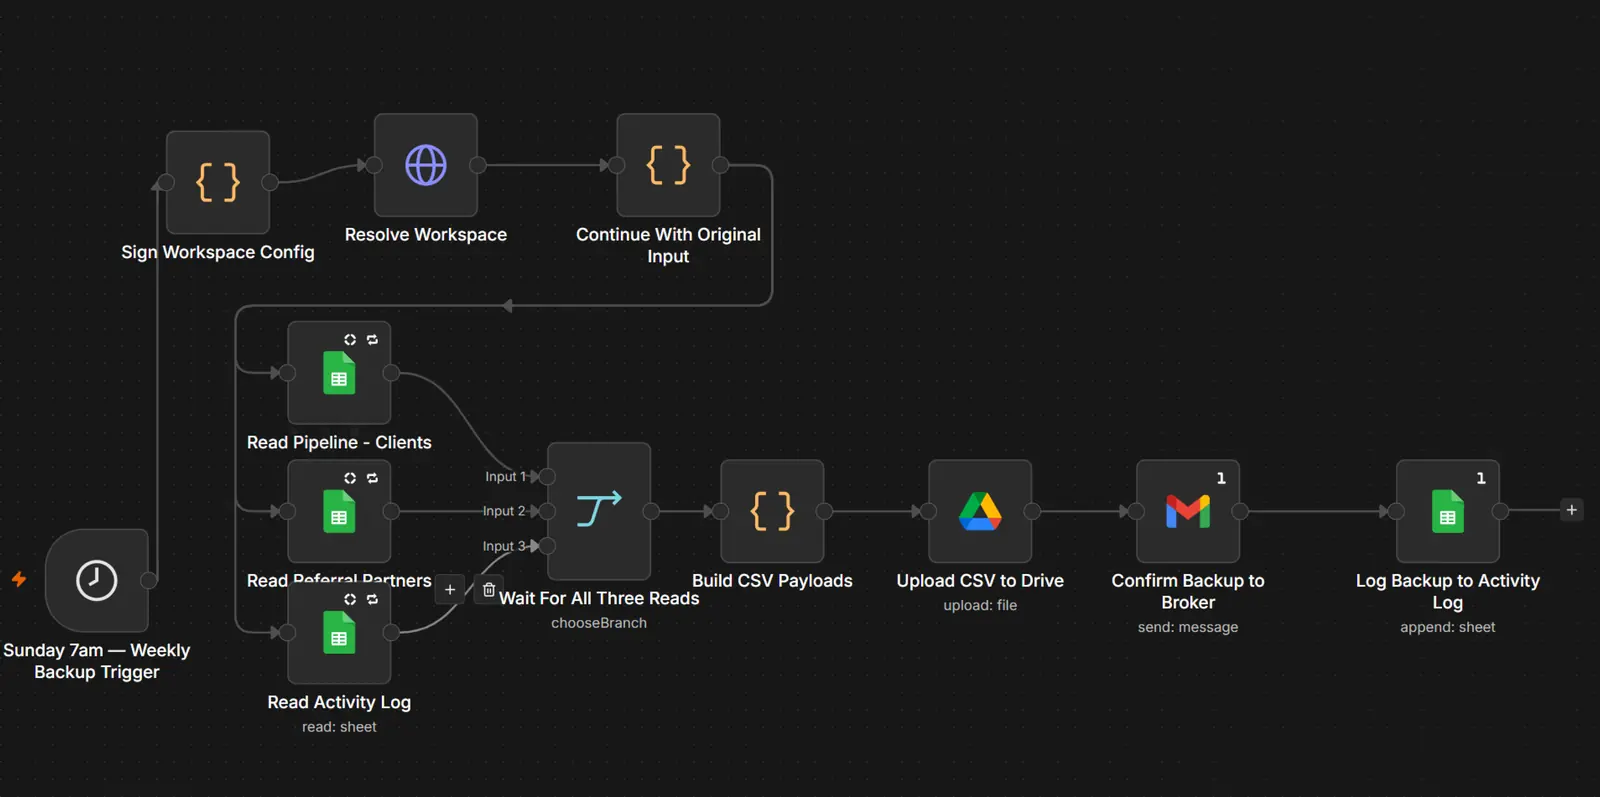Click the orange lightning bolt beside the trigger

19,579
